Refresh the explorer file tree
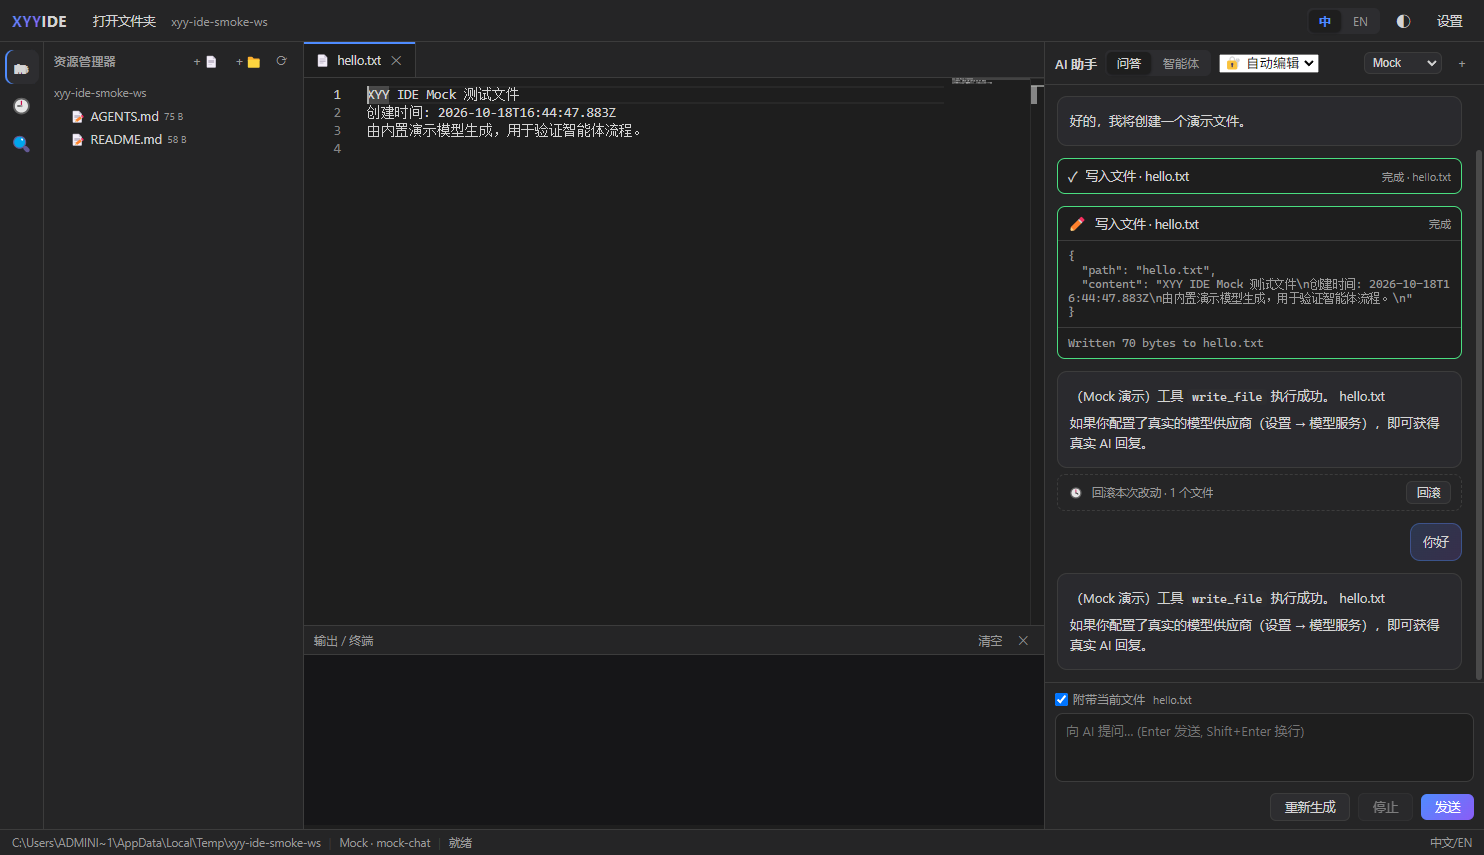Viewport: 1484px width, 855px height. 282,61
